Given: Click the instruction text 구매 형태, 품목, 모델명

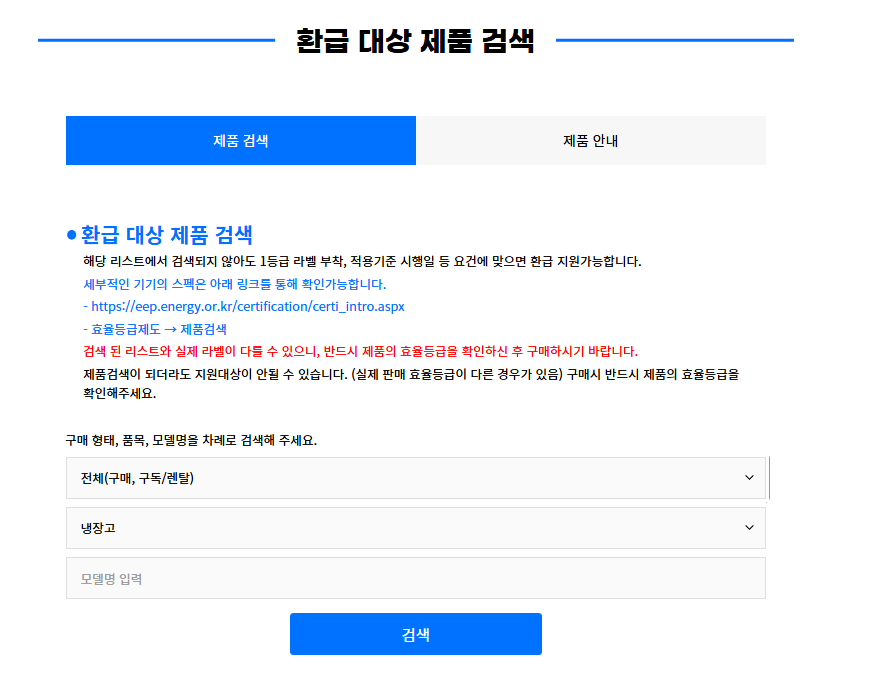Looking at the screenshot, I should point(190,440).
